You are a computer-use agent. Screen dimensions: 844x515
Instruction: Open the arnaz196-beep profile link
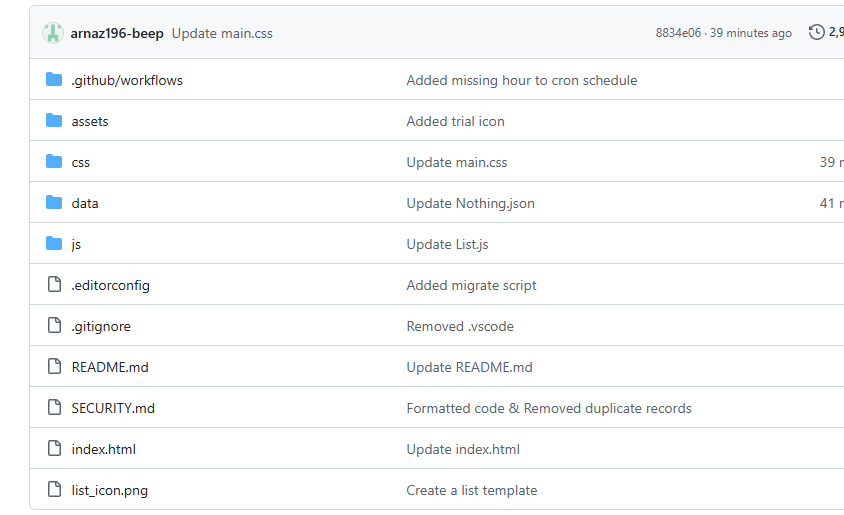[x=116, y=33]
